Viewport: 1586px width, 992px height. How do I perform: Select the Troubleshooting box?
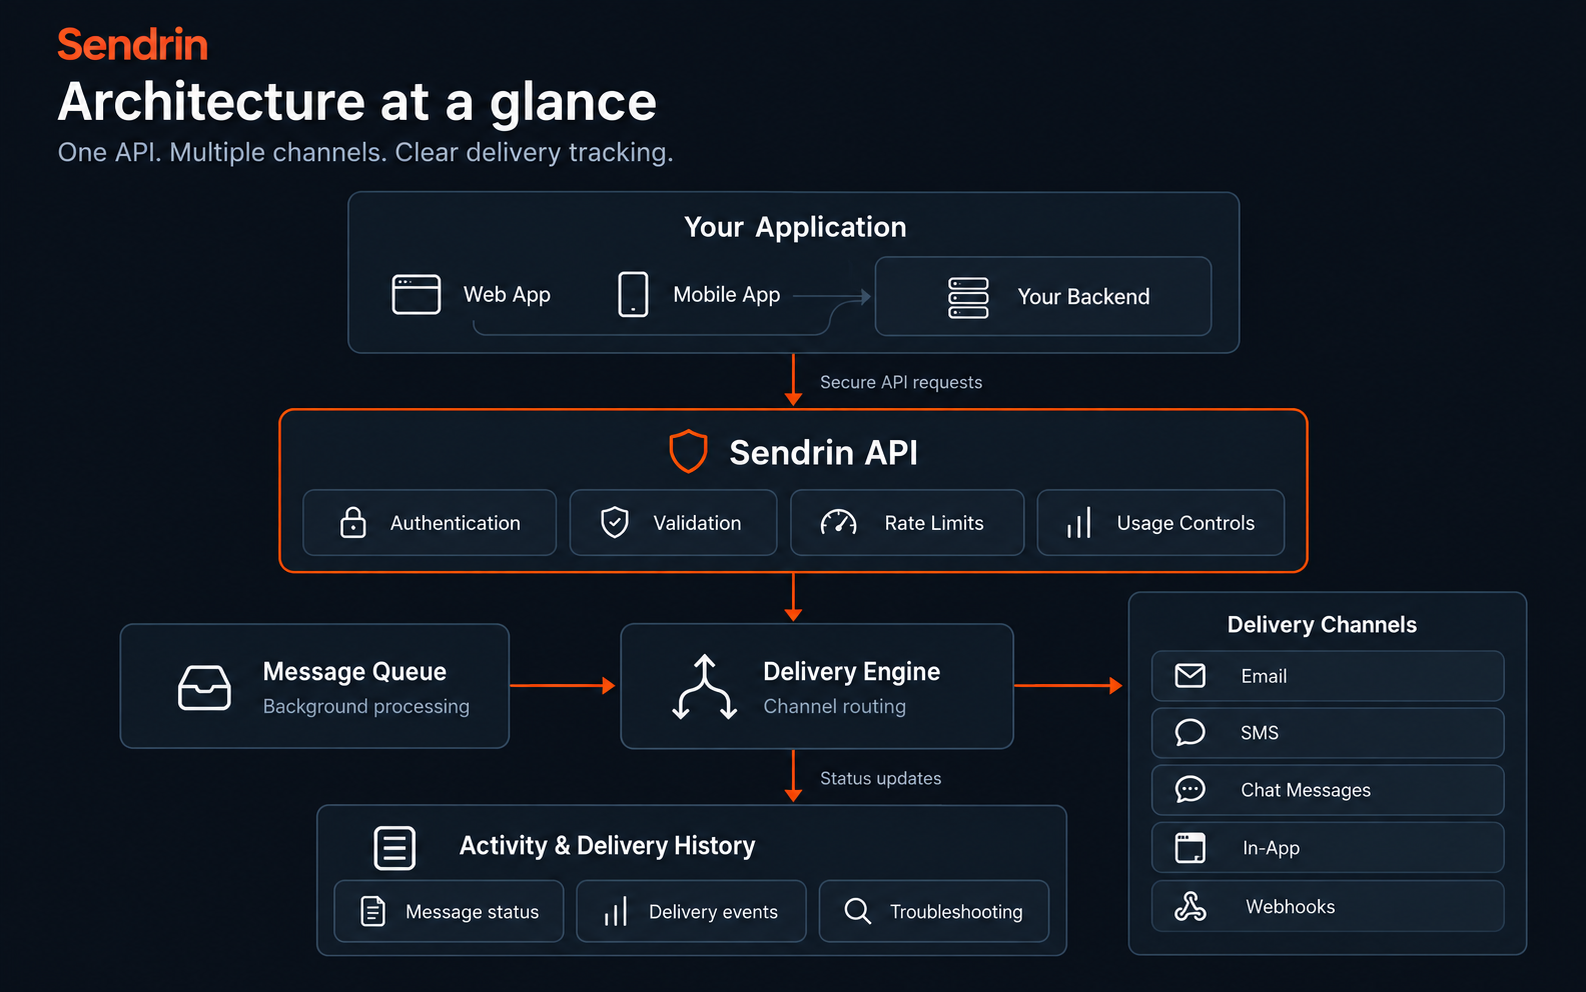coord(934,911)
